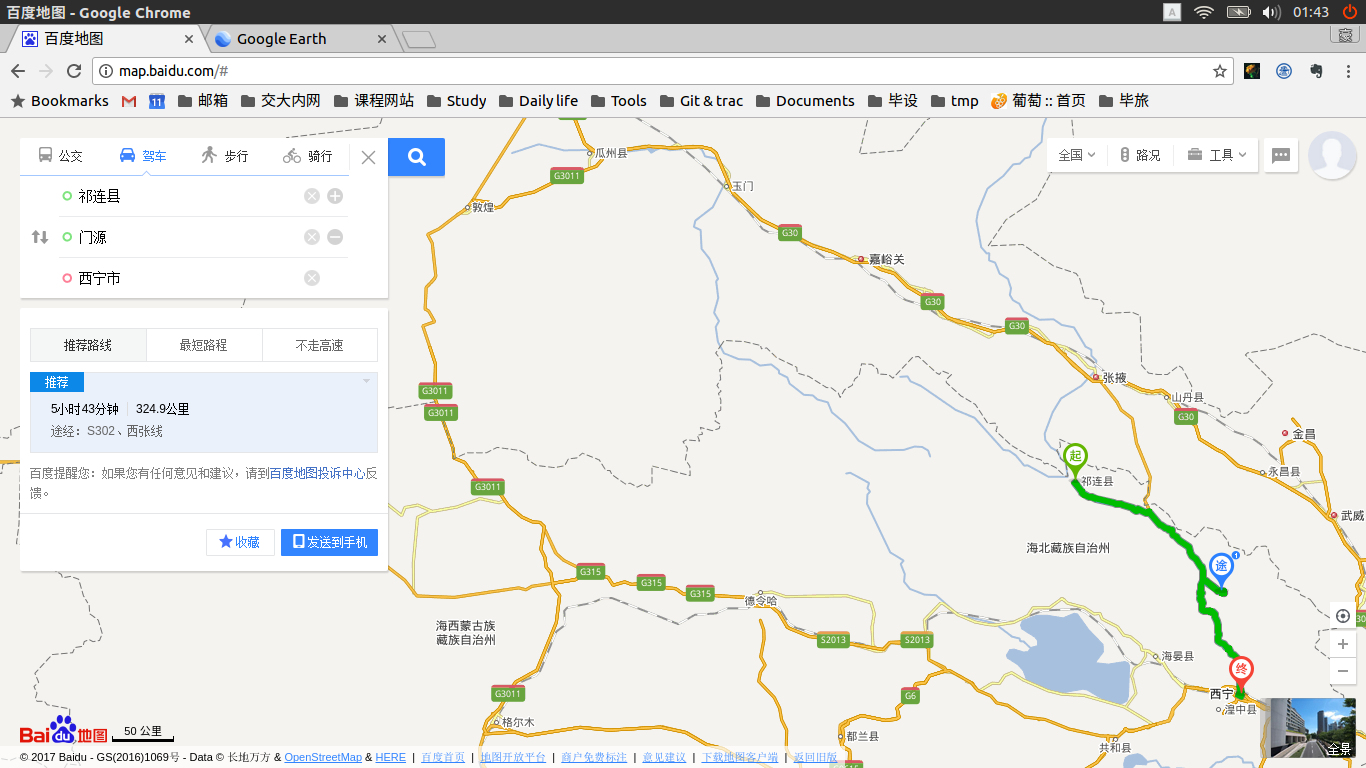
Task: Expand the 全国 region dropdown
Action: tap(1077, 155)
